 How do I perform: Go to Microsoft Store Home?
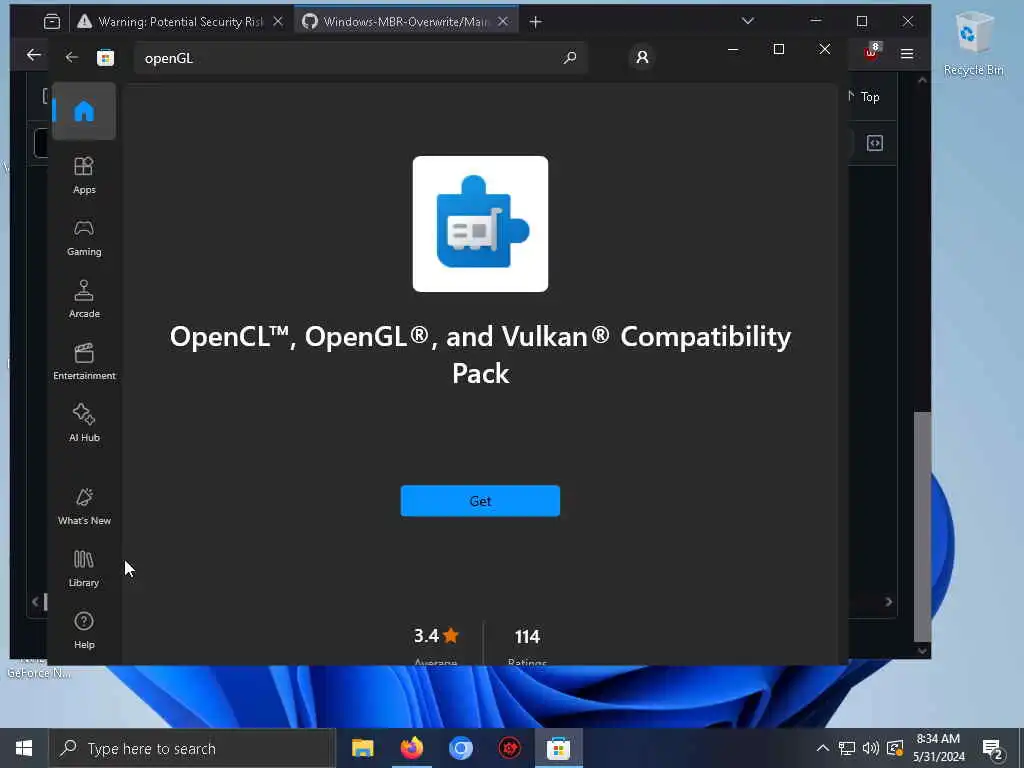point(84,111)
